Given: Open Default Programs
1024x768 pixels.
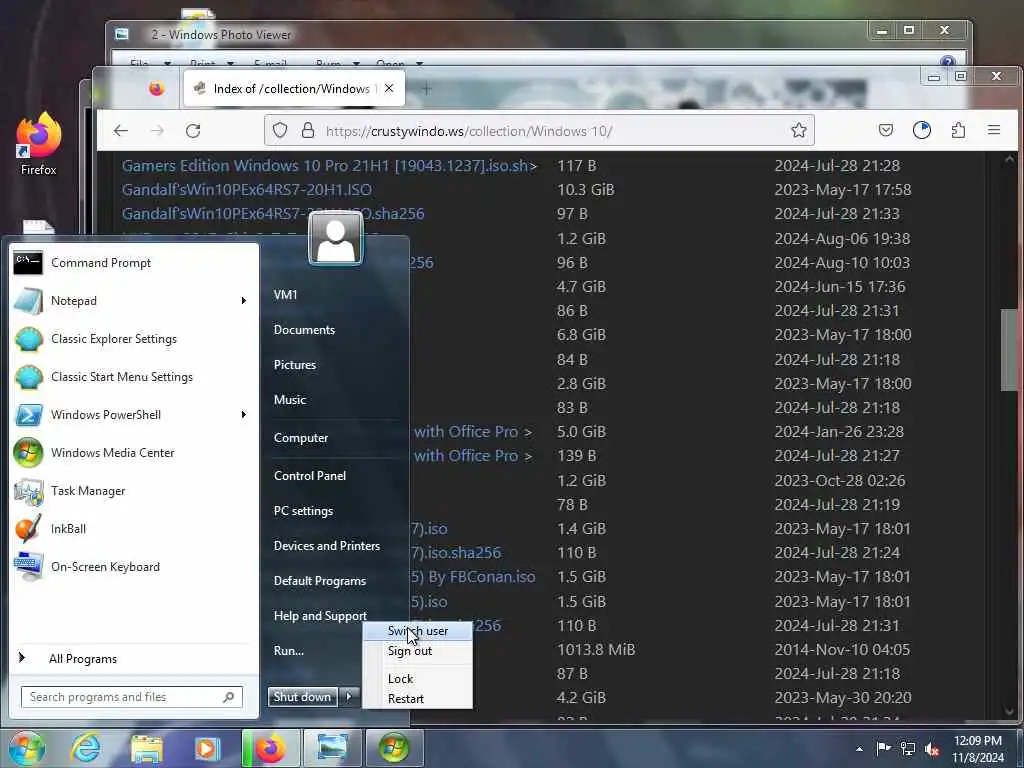Looking at the screenshot, I should point(319,581).
